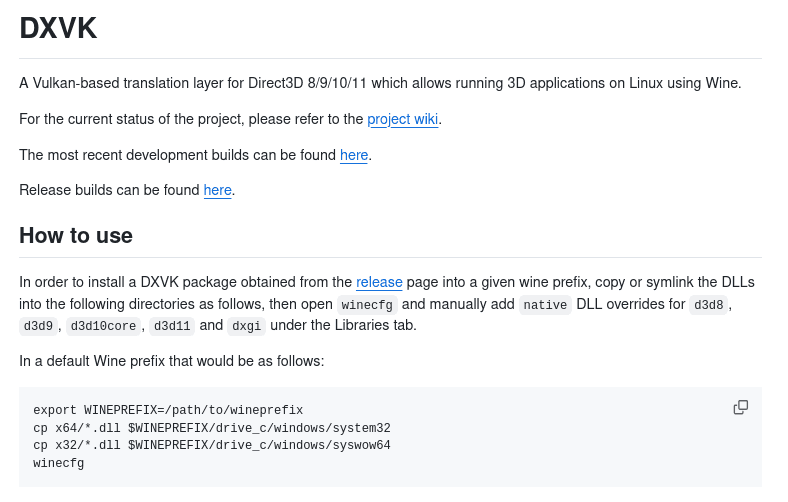788x502 pixels.
Task: Click the inline code 'd3d9'
Action: tap(38, 326)
